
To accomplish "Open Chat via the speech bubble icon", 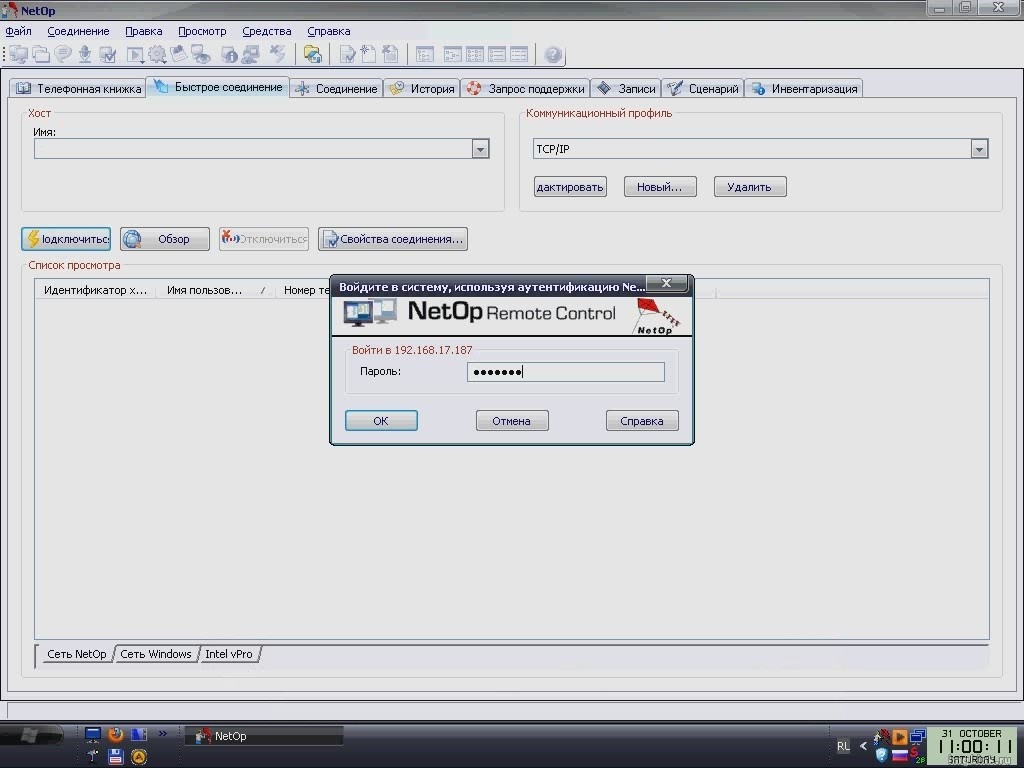I will click(x=63, y=55).
